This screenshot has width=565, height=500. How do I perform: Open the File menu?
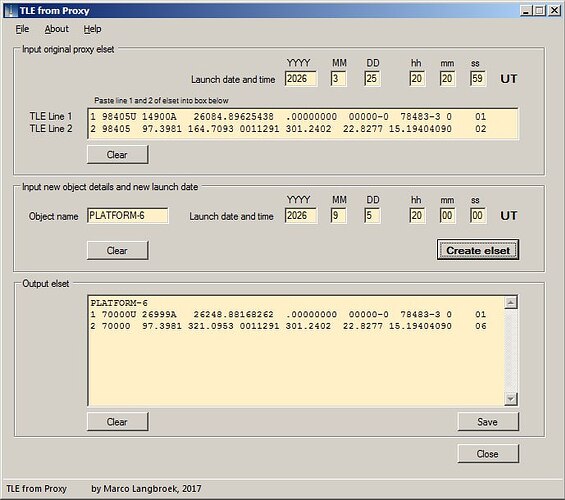pyautogui.click(x=22, y=29)
